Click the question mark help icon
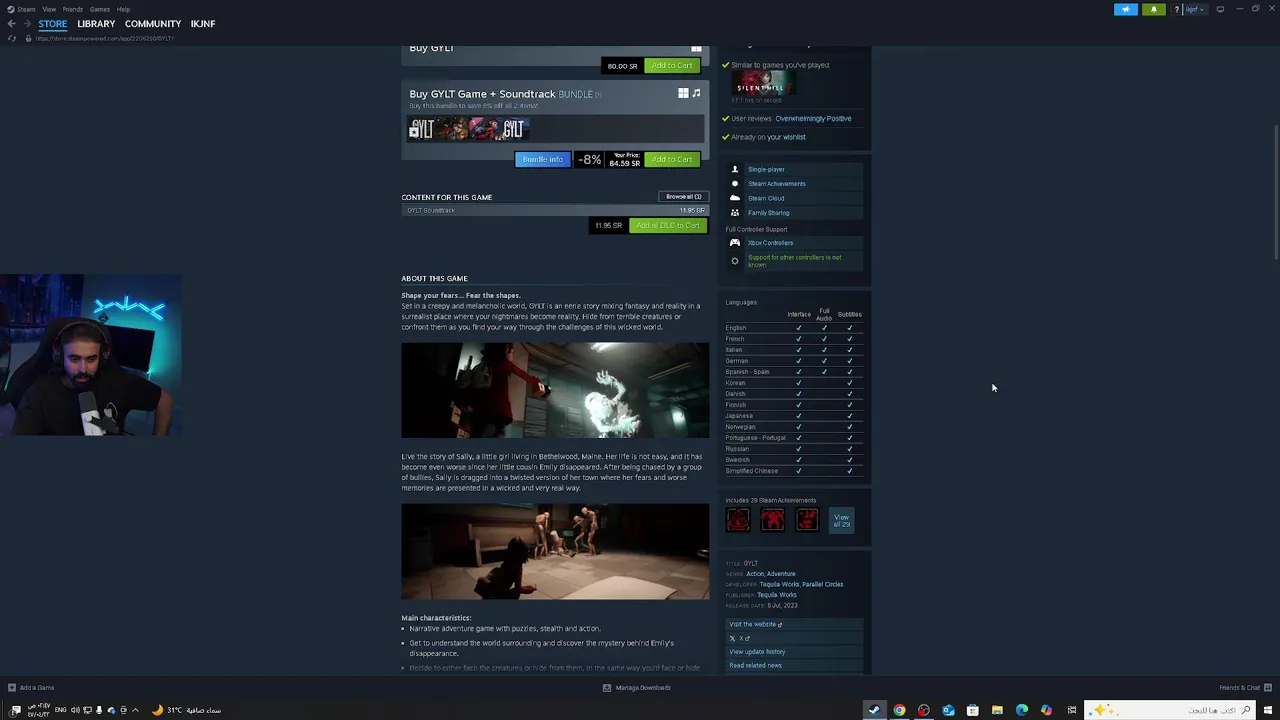1280x720 pixels. [1177, 9]
